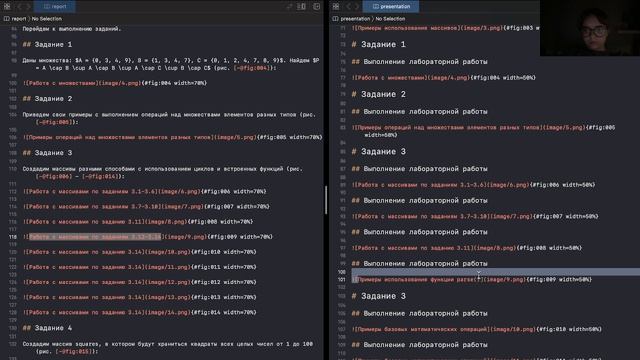Click the webcam video overlay
Viewport: 640px width, 360px height.
590,28
